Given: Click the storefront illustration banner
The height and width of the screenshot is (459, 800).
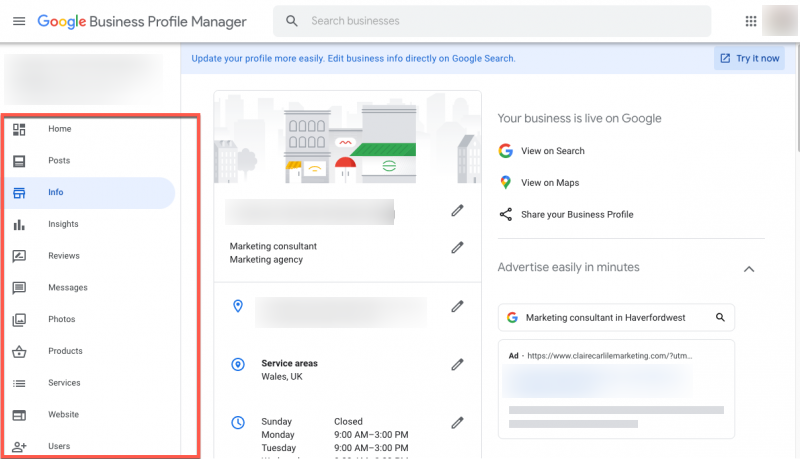Looking at the screenshot, I should (347, 137).
